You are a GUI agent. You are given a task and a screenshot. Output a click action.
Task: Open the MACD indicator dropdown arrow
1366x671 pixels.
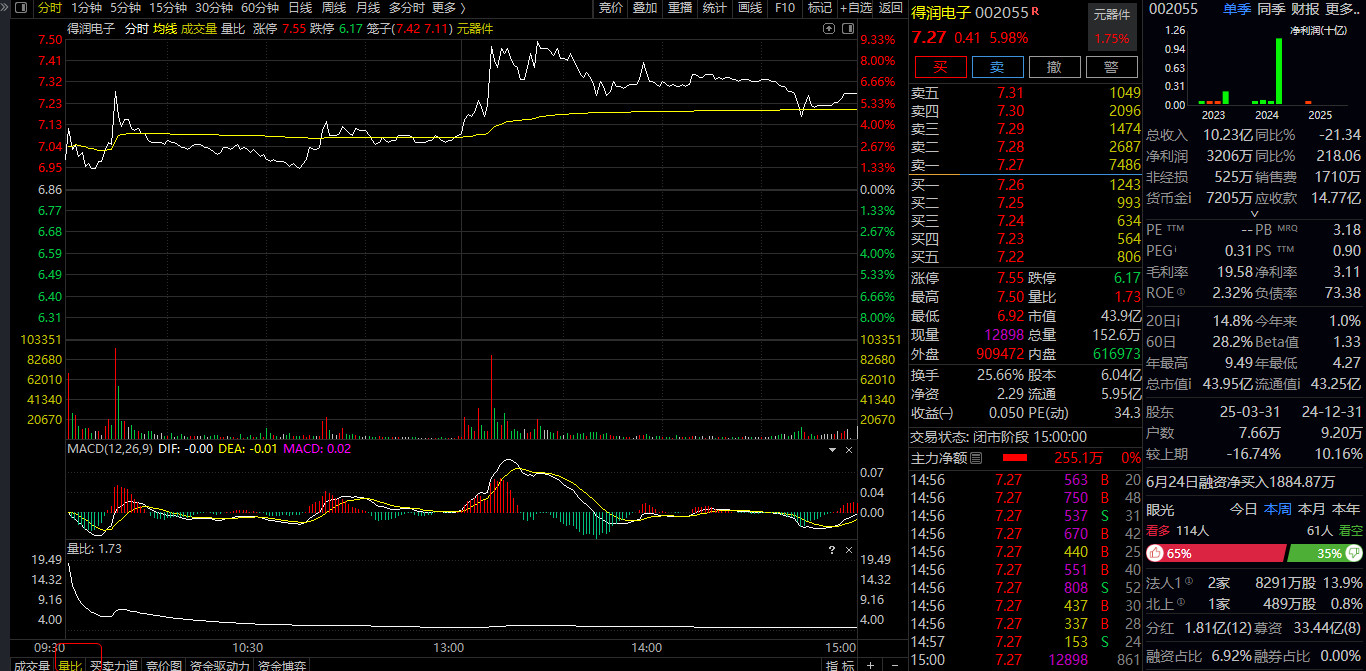tap(831, 450)
